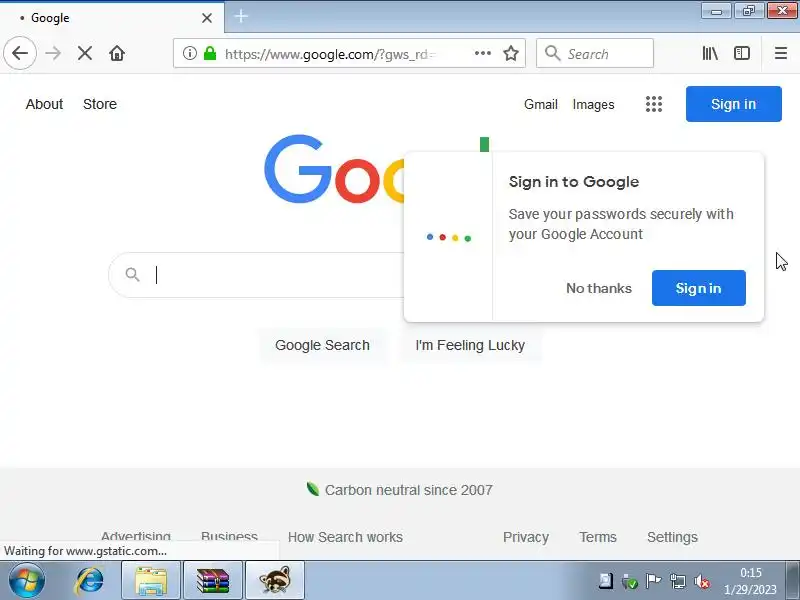Click Show desktop strip beside the clock
The width and height of the screenshot is (800, 600).
[792, 581]
